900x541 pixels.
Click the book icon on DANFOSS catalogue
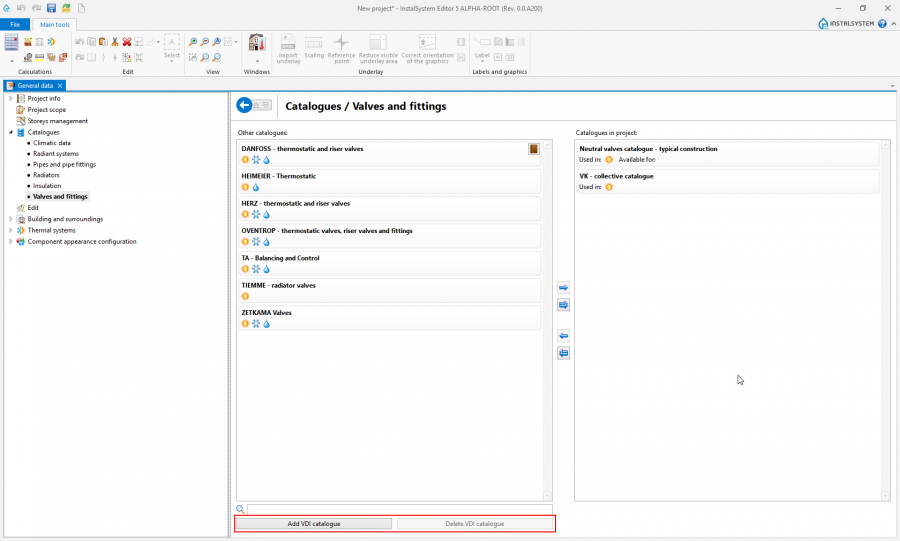point(534,149)
